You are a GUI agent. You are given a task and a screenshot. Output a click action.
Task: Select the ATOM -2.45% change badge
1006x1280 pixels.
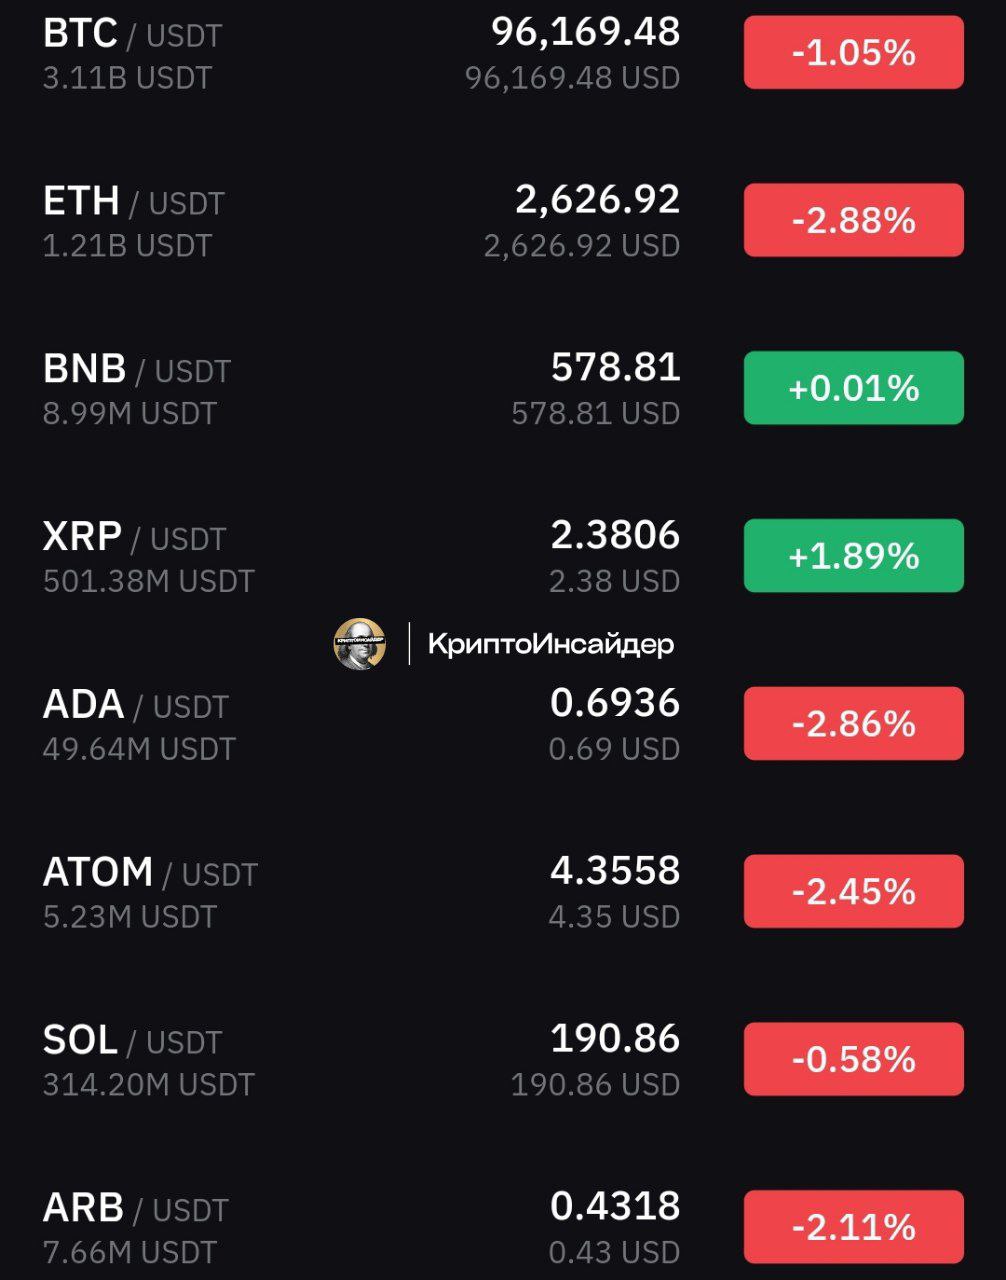[x=853, y=891]
